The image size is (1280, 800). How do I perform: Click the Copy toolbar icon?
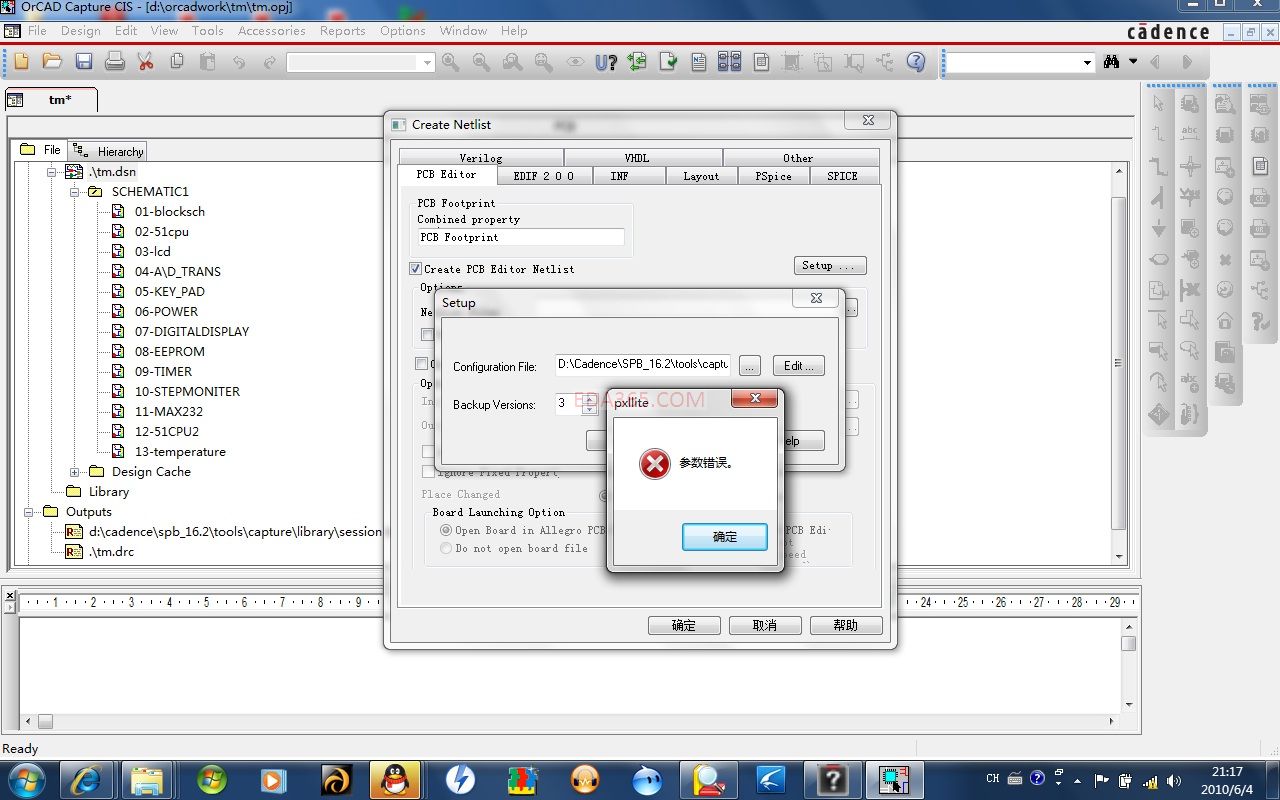(177, 62)
